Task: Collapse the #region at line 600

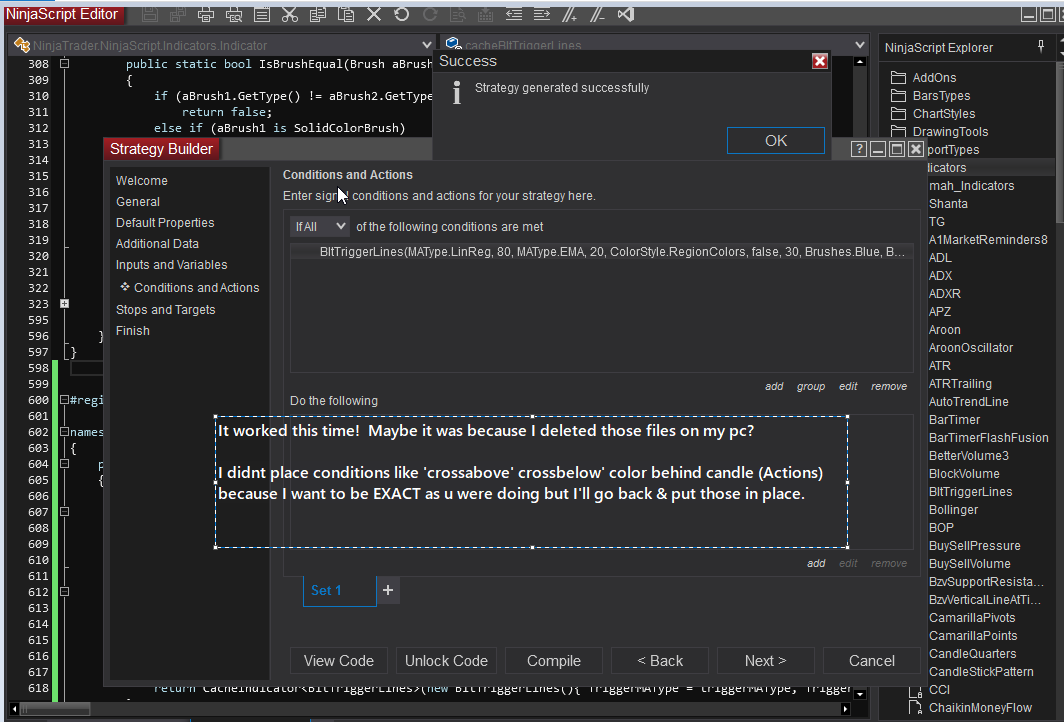Action: click(x=64, y=400)
